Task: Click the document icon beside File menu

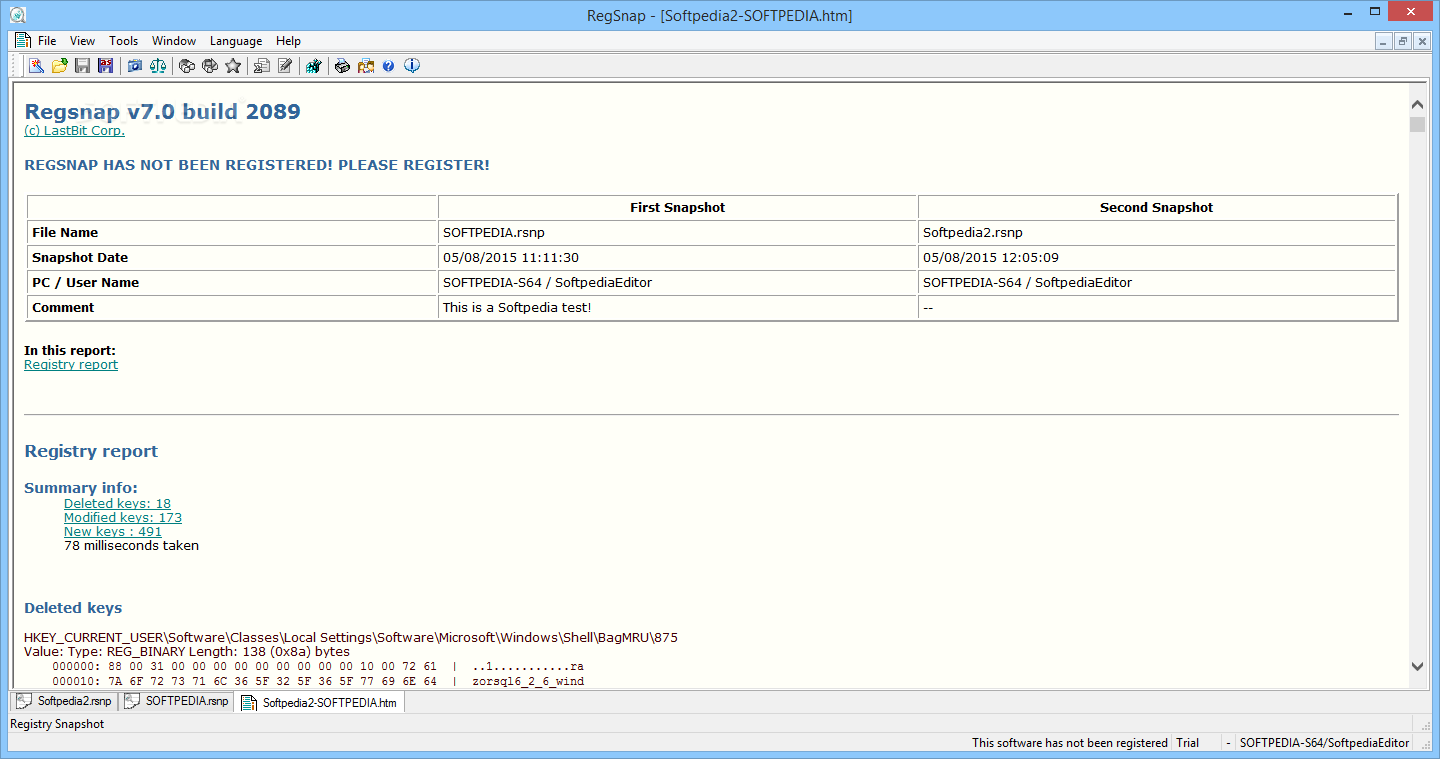Action: (x=22, y=41)
